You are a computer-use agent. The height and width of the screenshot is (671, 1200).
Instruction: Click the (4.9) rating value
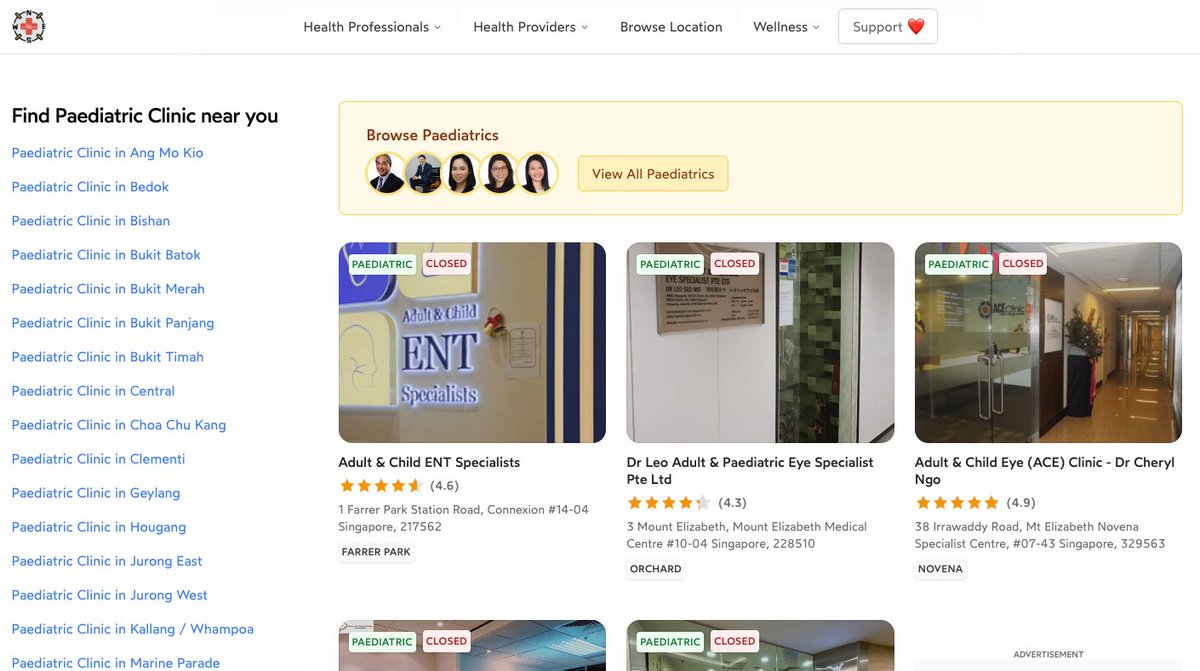1021,503
